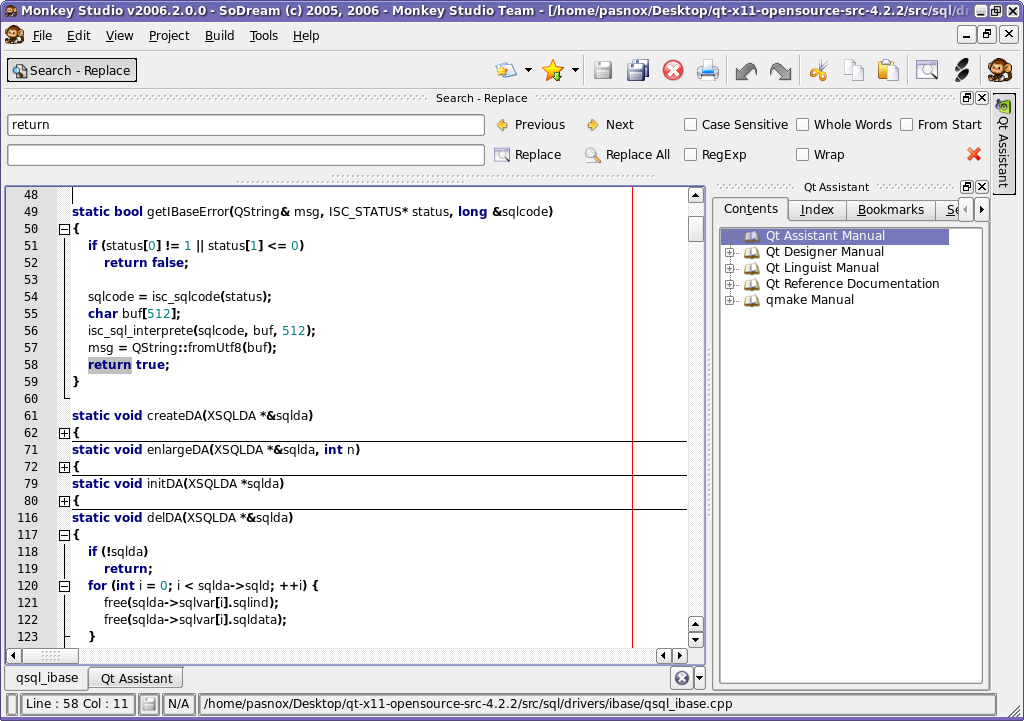Viewport: 1024px width, 721px height.
Task: Click the New file toolbar icon
Action: pyautogui.click(x=506, y=70)
